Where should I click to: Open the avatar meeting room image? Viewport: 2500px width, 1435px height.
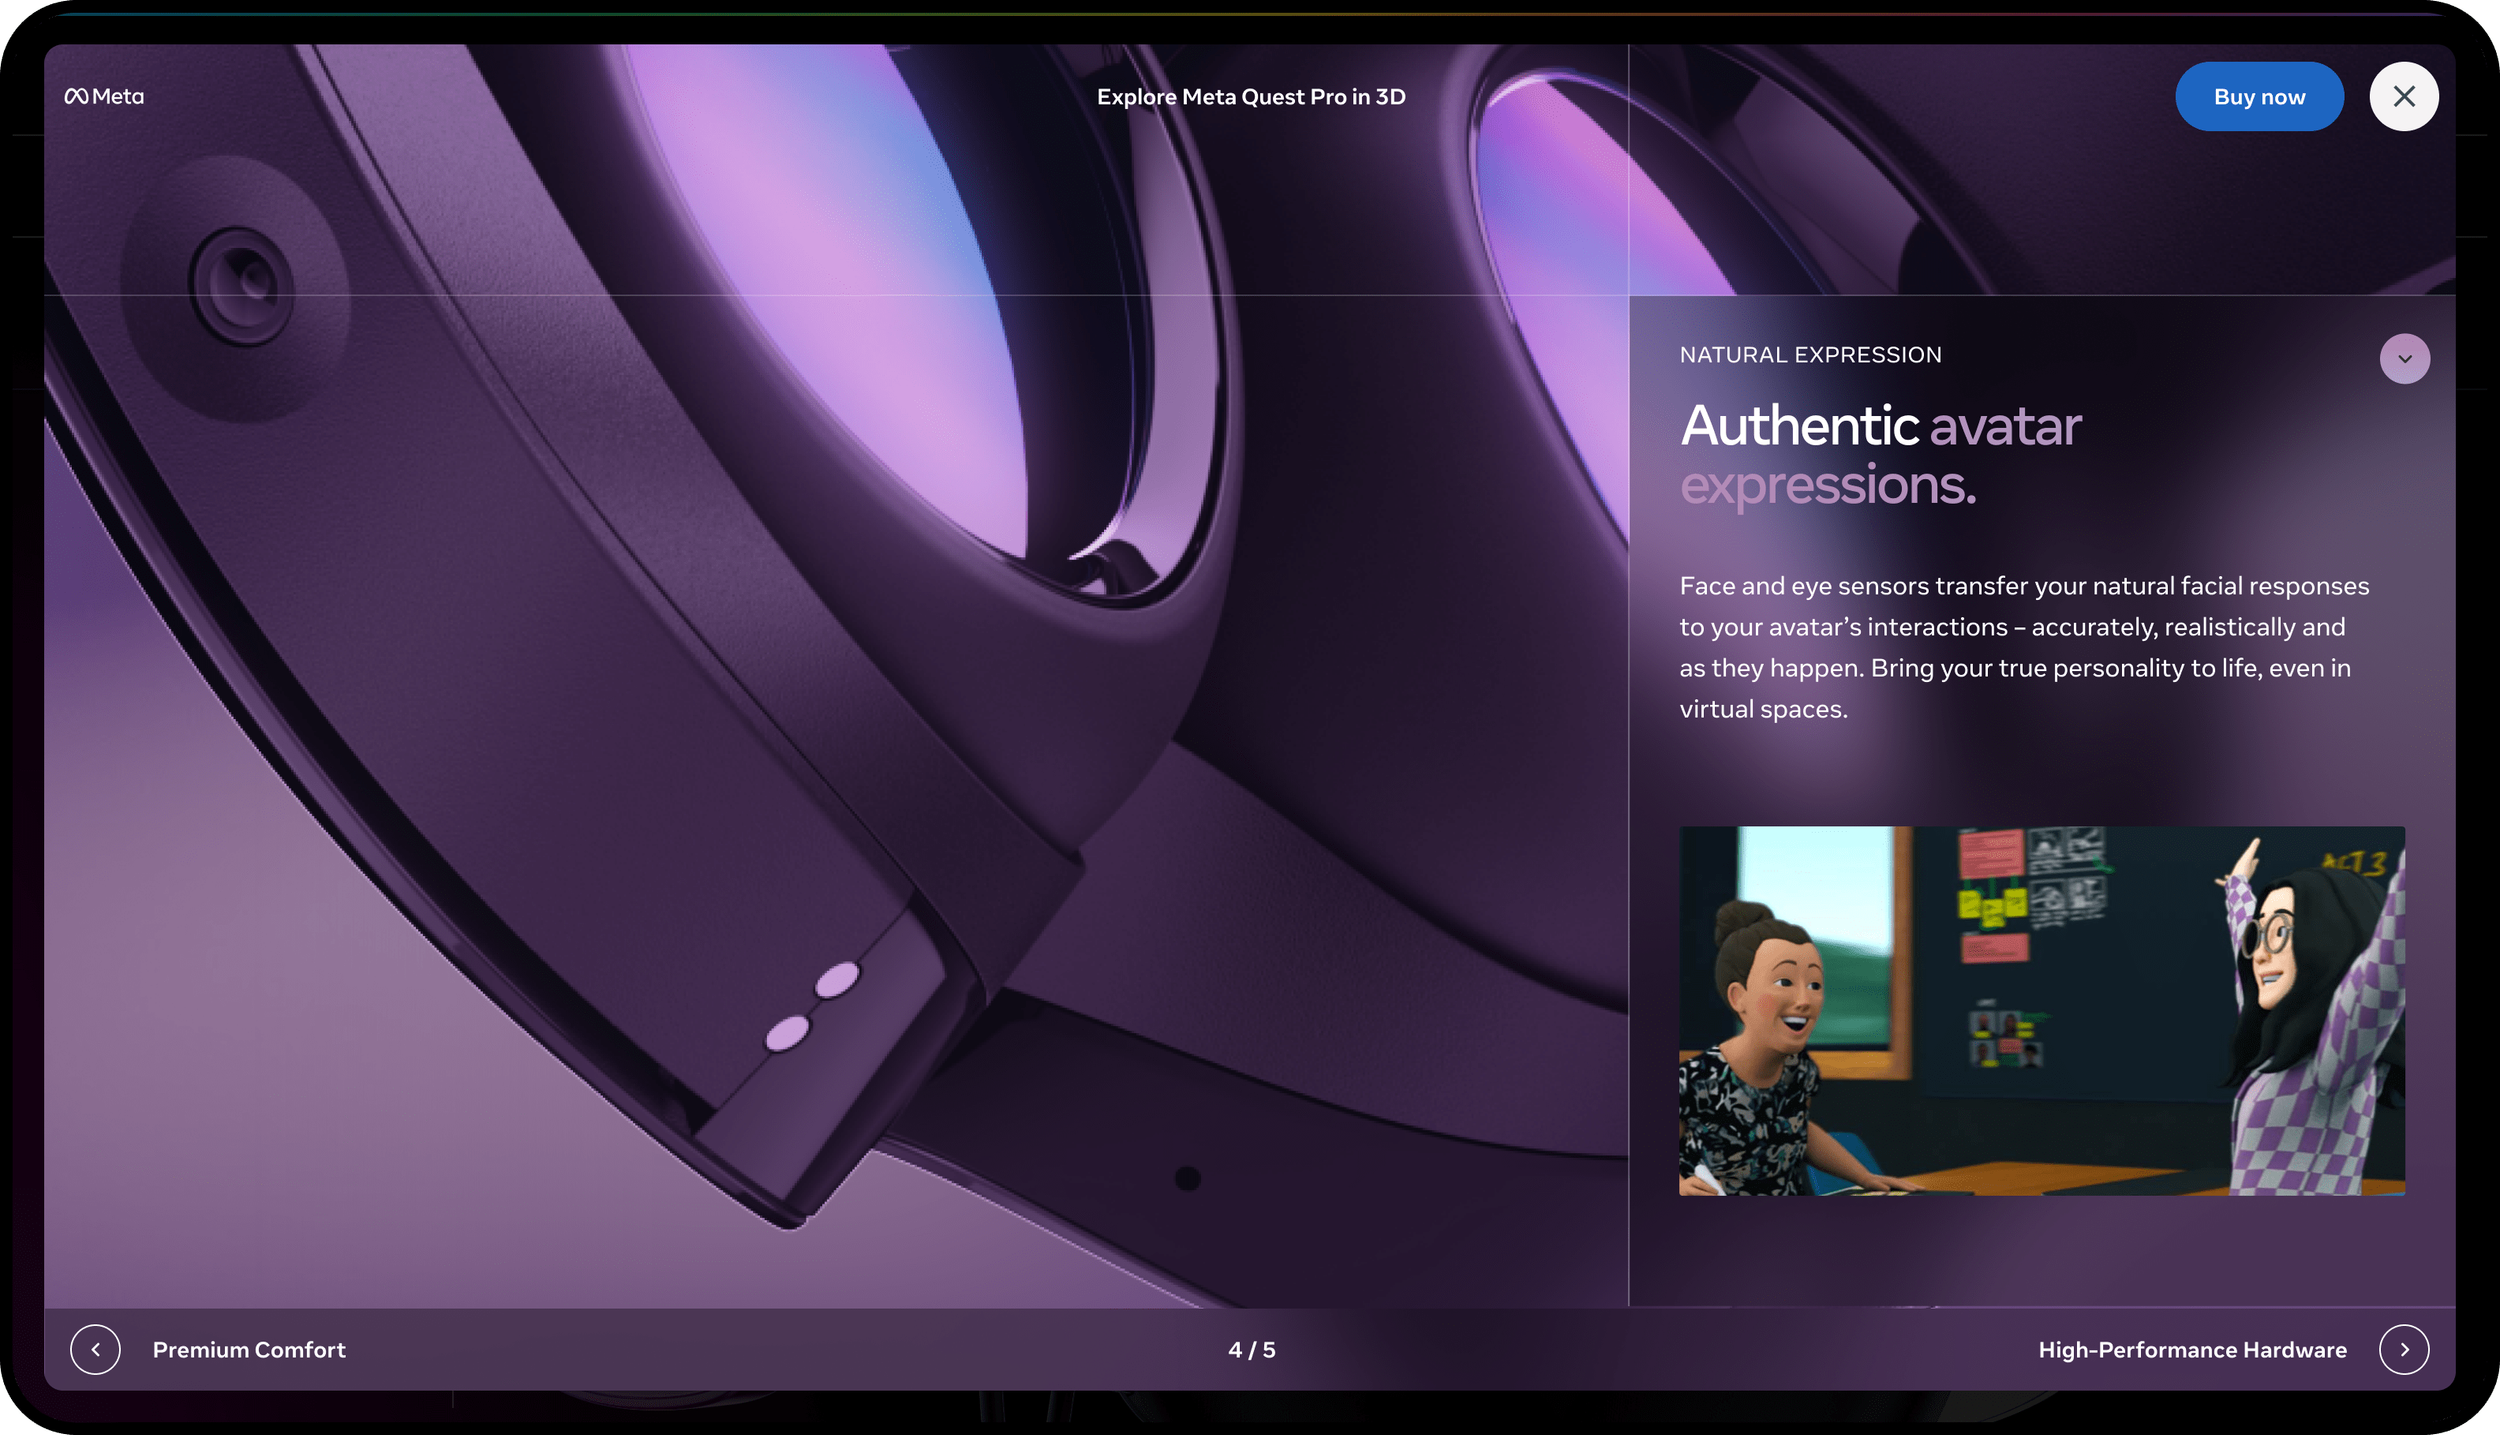(x=2041, y=1010)
